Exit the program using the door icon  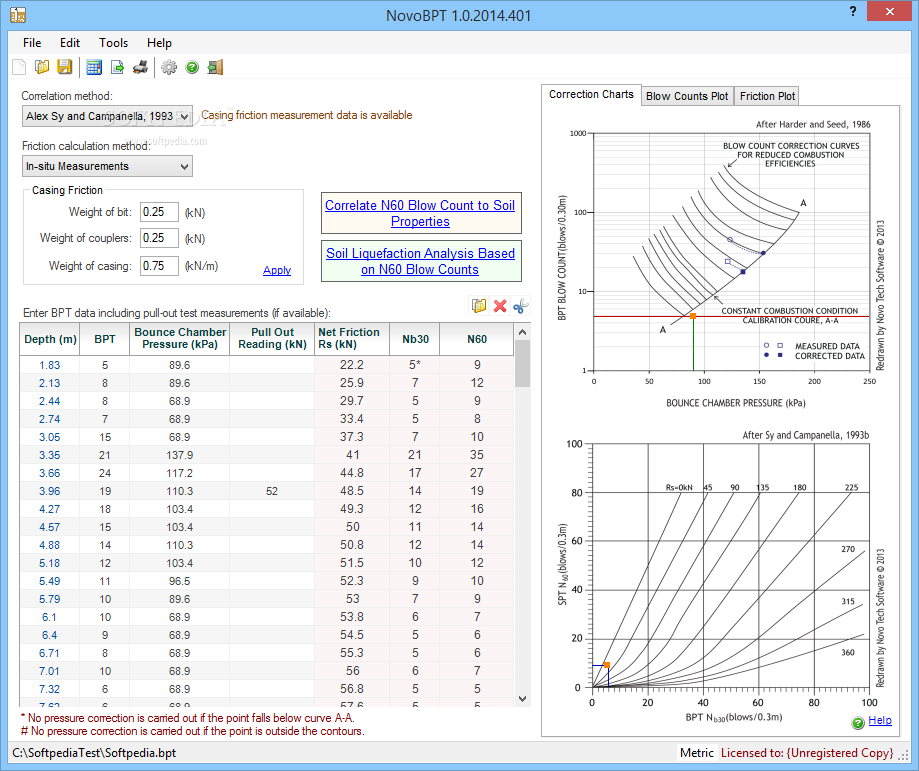(x=215, y=67)
